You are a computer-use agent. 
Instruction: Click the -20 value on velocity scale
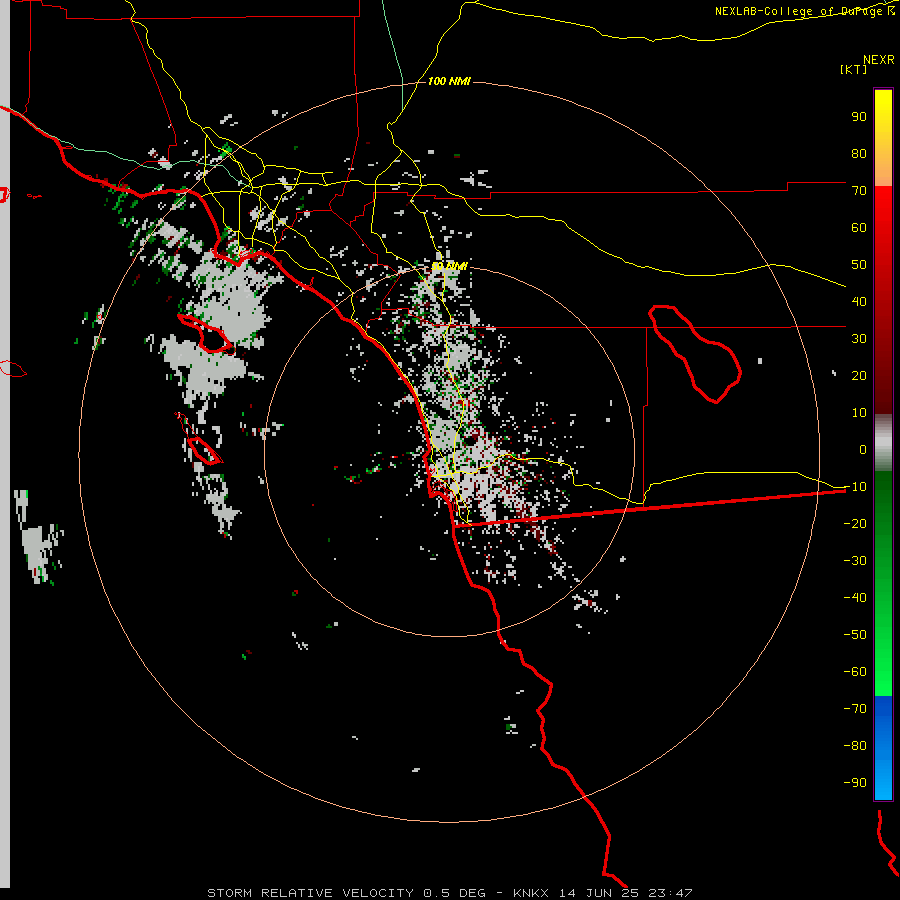pyautogui.click(x=855, y=523)
